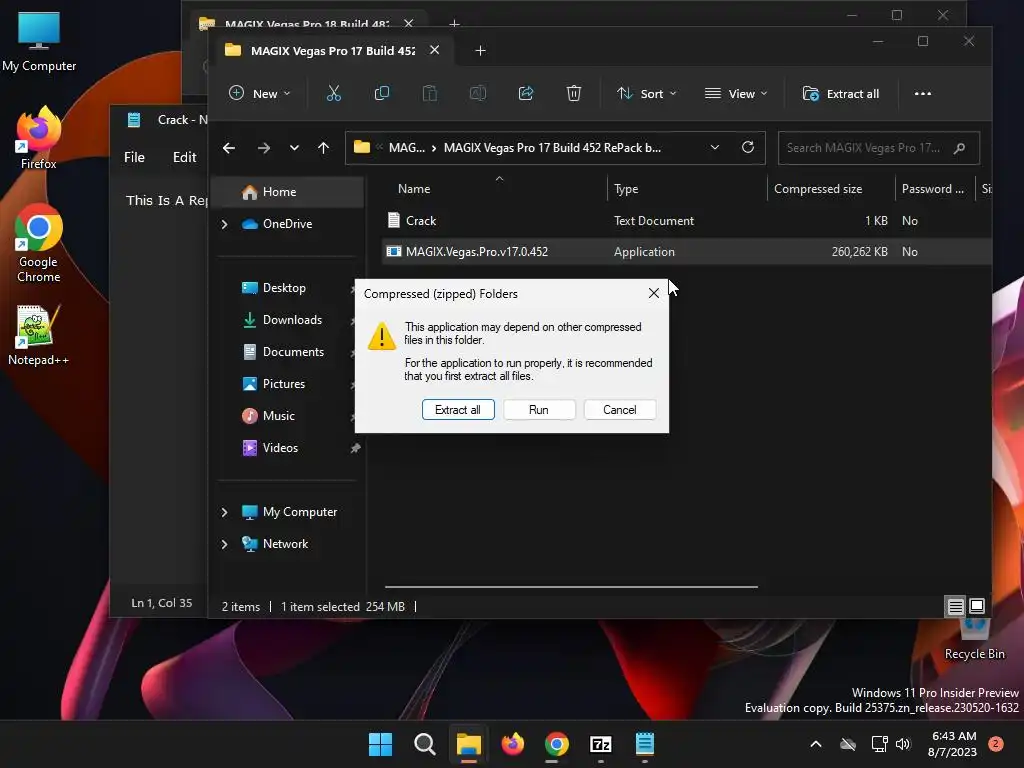
Task: Click the Cut scissors icon in Explorer toolbar
Action: [x=334, y=93]
